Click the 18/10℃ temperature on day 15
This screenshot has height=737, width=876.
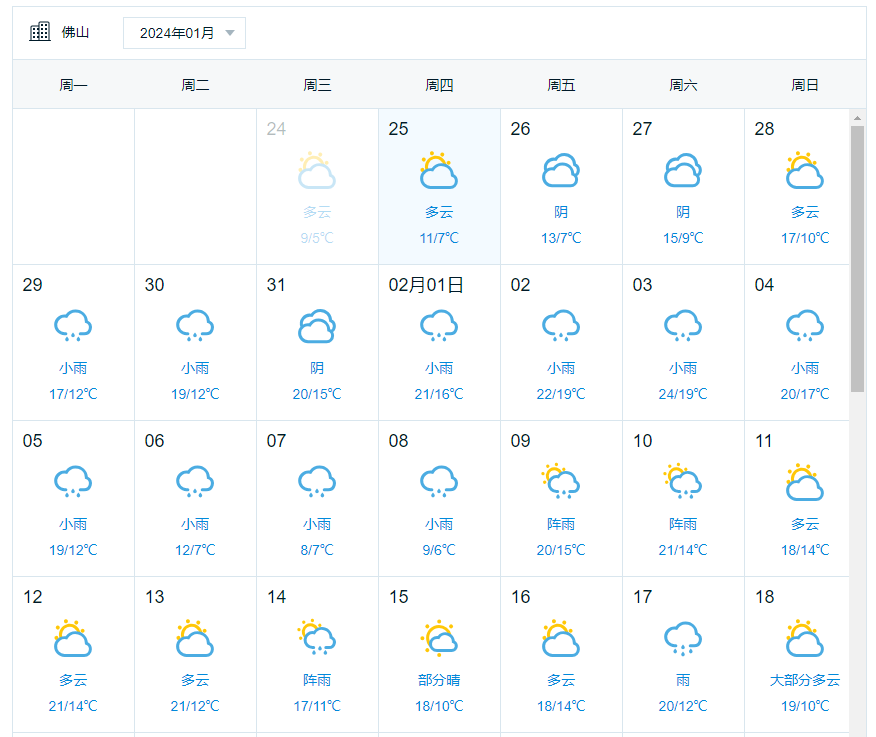(x=439, y=706)
